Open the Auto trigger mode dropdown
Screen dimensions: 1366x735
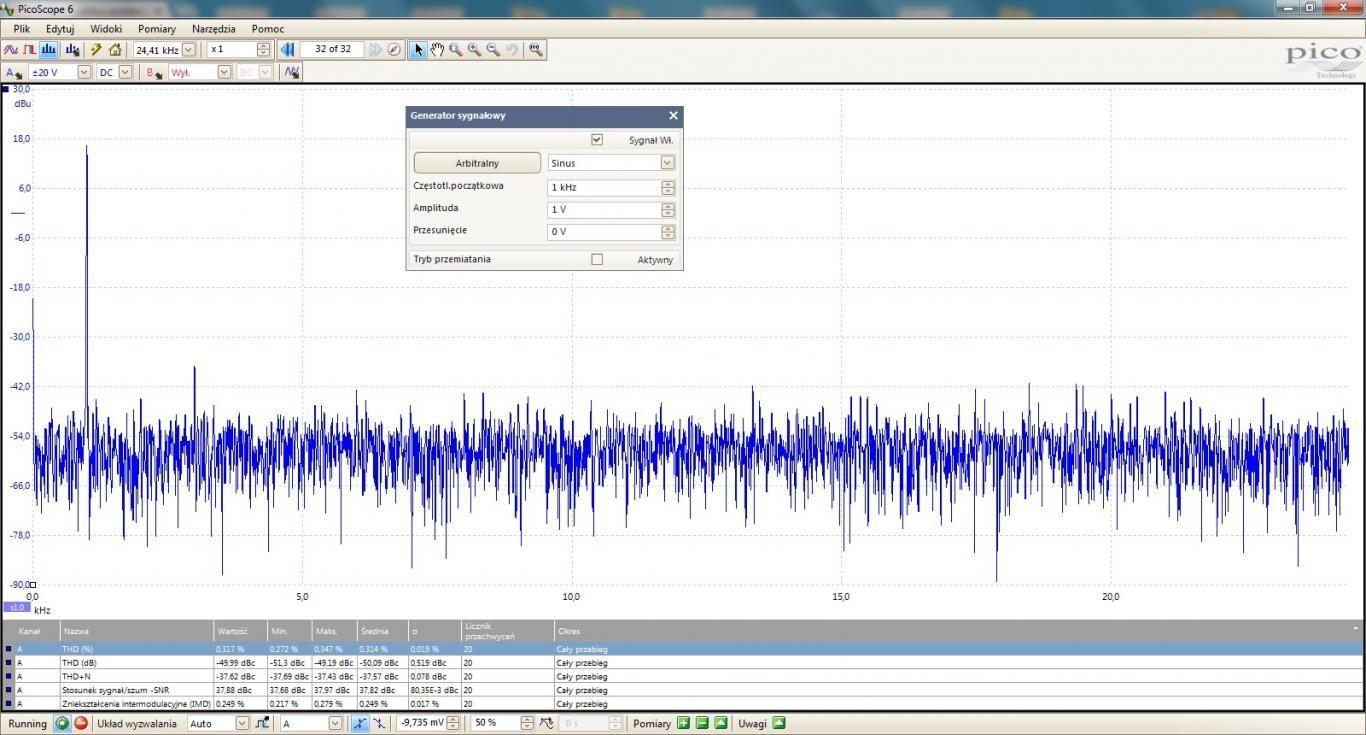tap(242, 723)
